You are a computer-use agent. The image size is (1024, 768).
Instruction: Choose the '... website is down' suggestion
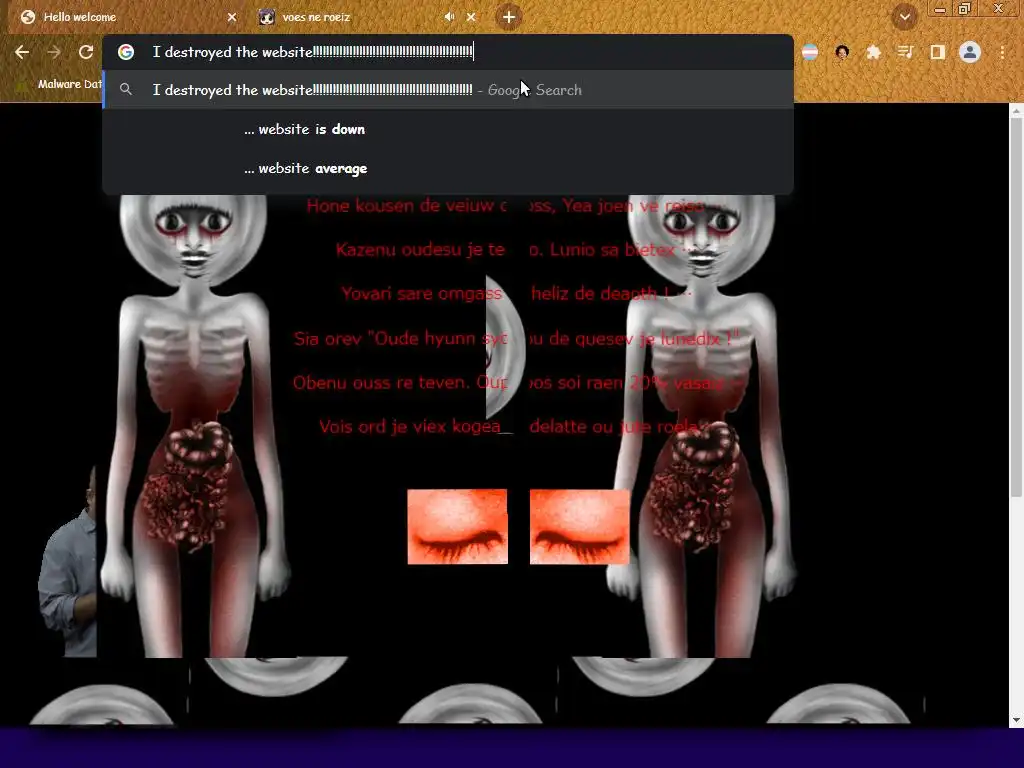[448, 129]
